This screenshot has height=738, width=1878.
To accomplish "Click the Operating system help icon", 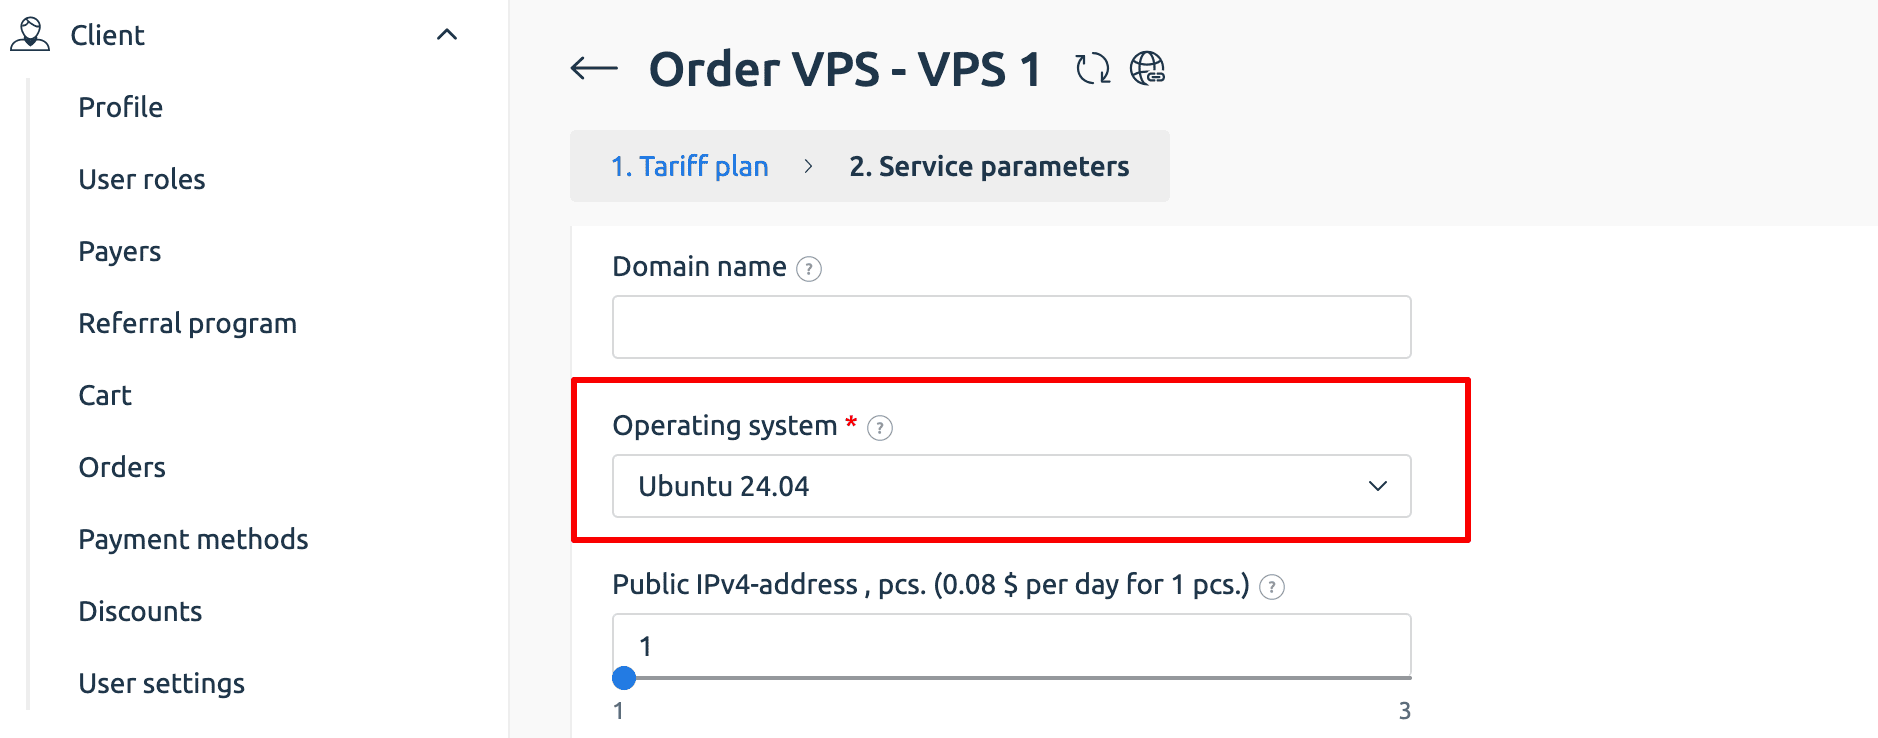I will pos(880,428).
